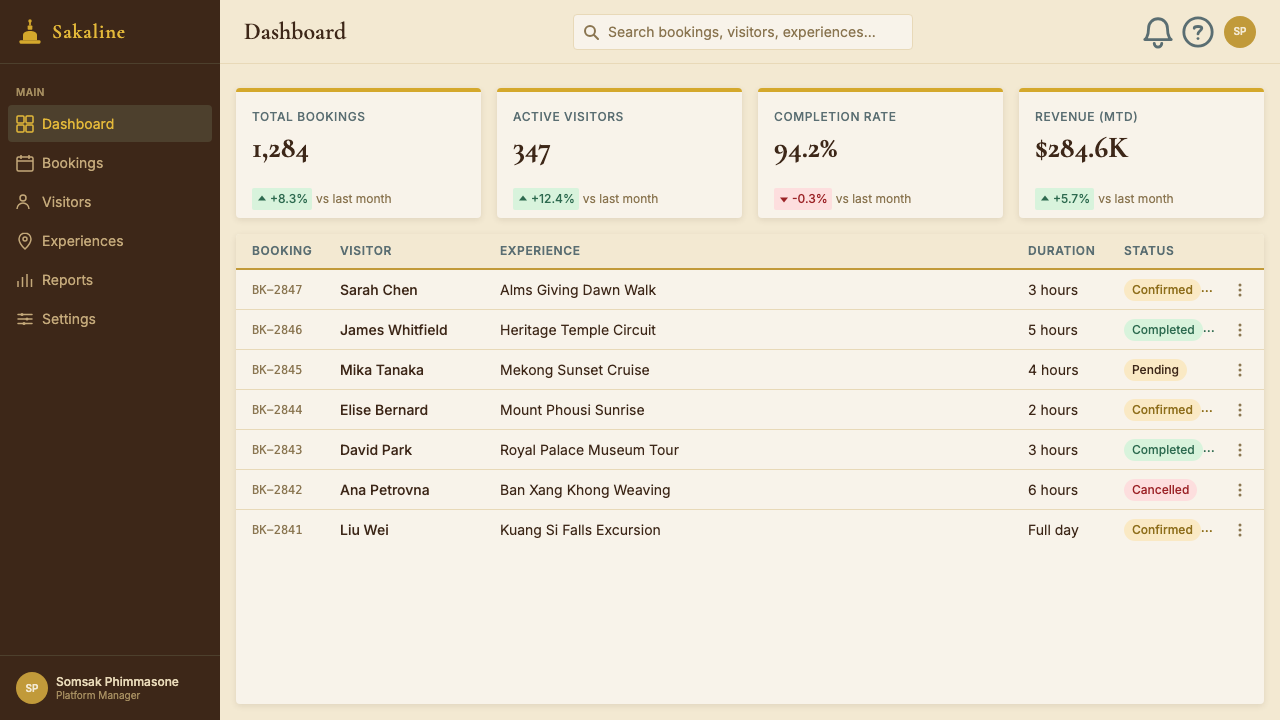
Task: Open three-dot menu for Mika Tanaka booking
Action: pyautogui.click(x=1240, y=370)
